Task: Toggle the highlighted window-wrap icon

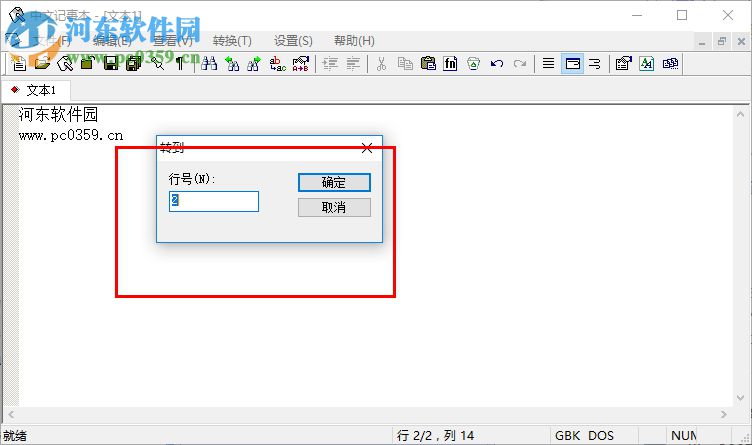Action: pyautogui.click(x=573, y=63)
